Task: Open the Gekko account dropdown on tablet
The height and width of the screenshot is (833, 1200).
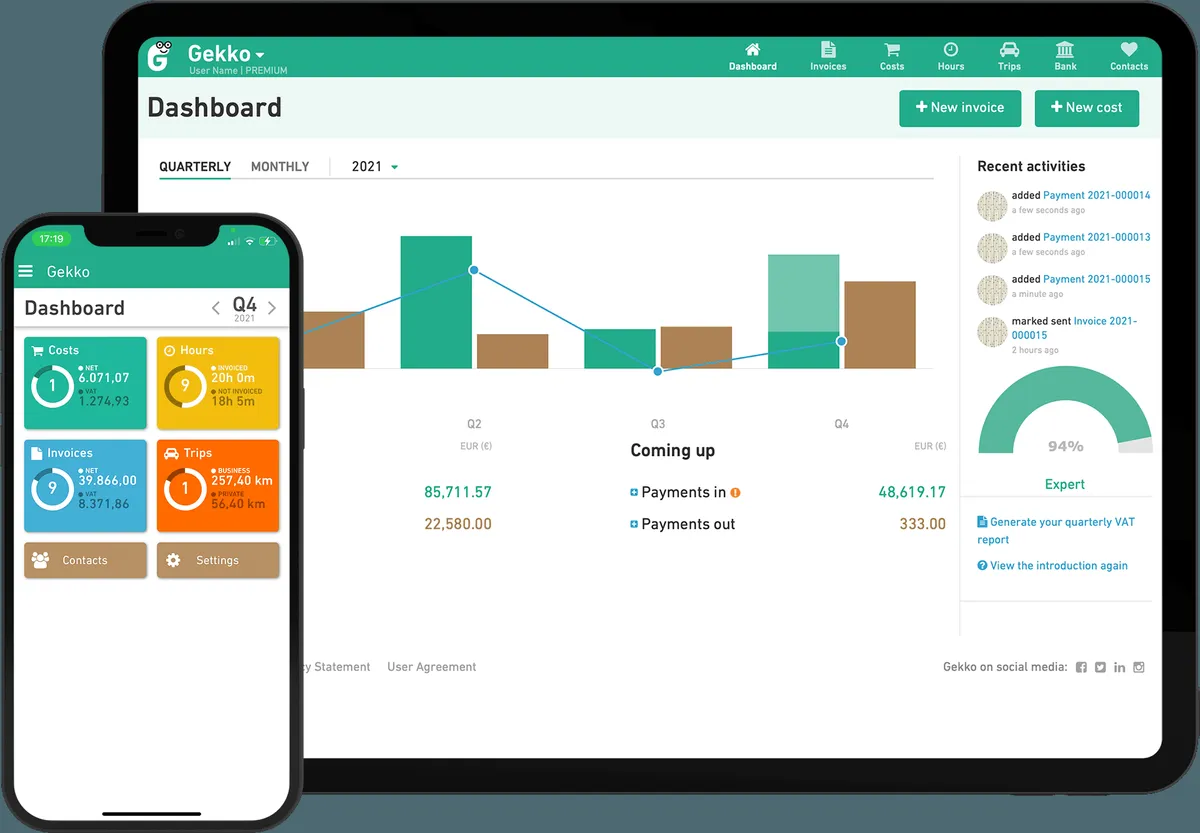Action: tap(226, 54)
